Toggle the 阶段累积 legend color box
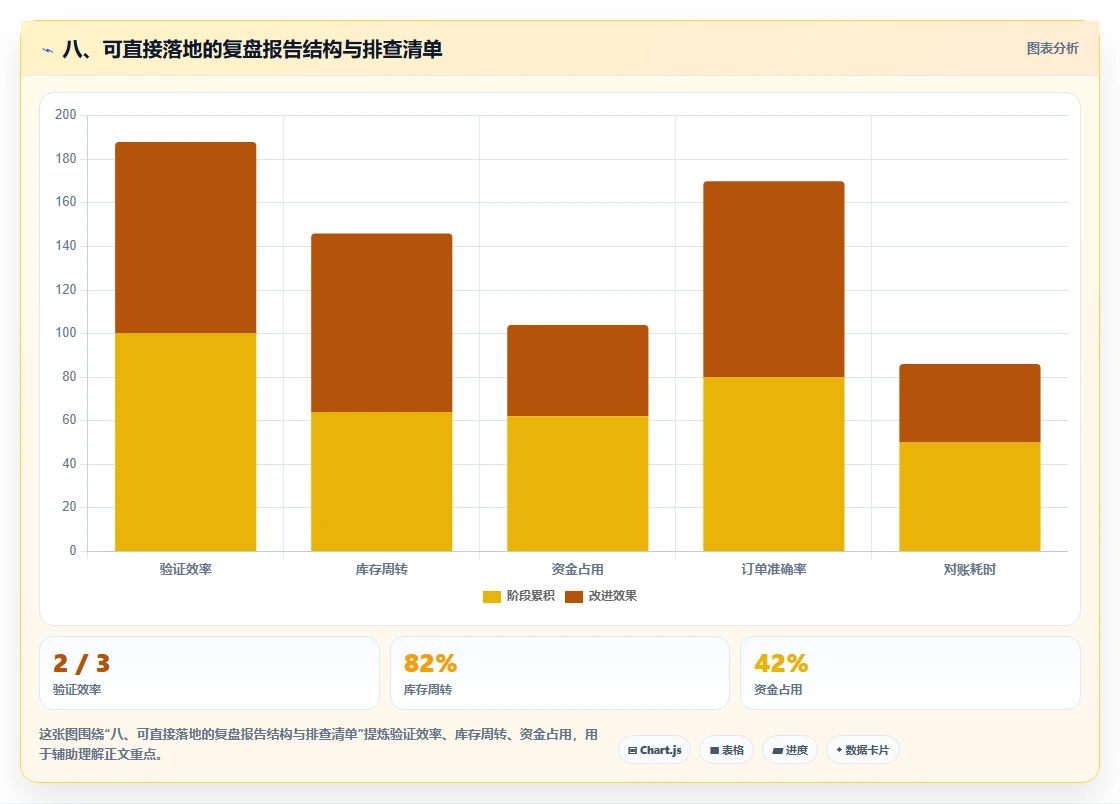 tap(491, 596)
